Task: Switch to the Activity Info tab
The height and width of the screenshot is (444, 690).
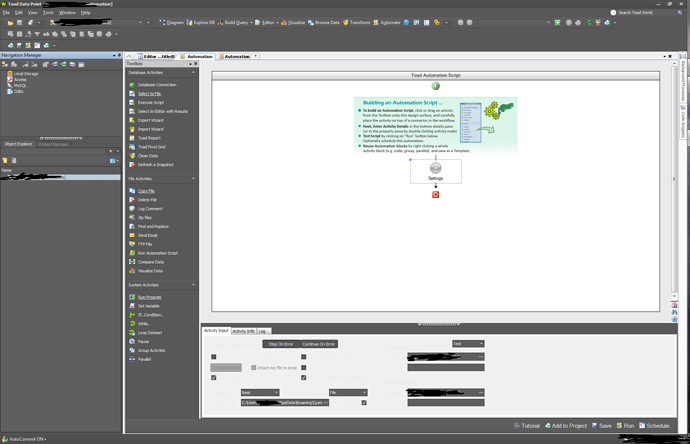Action: click(x=243, y=331)
